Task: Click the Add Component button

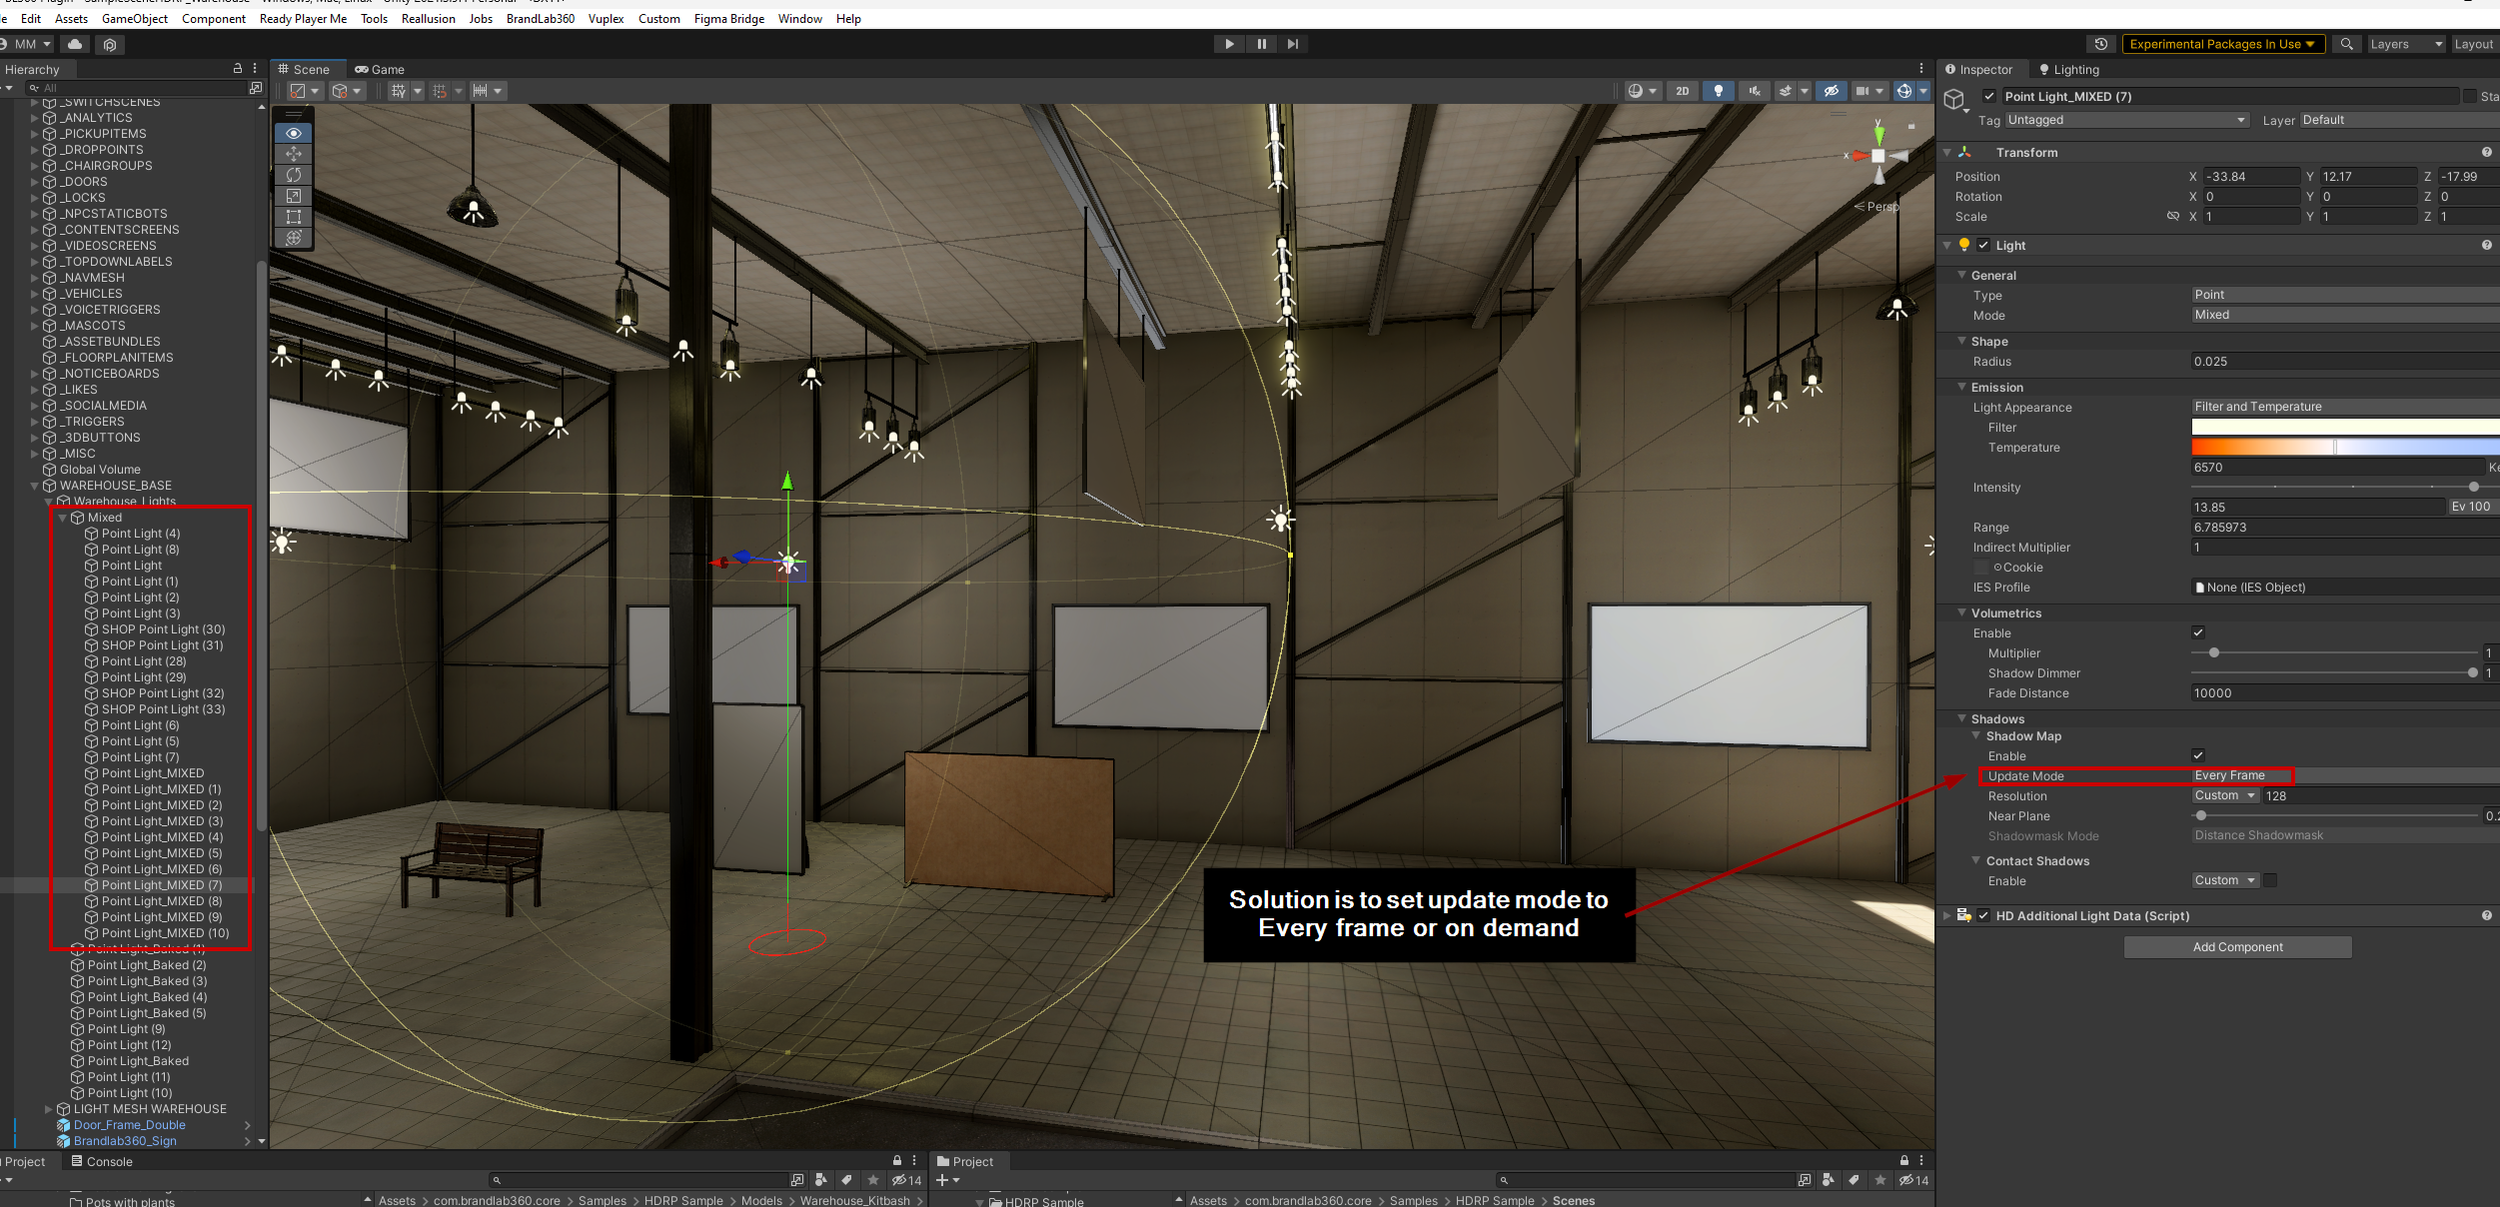Action: 2237,947
